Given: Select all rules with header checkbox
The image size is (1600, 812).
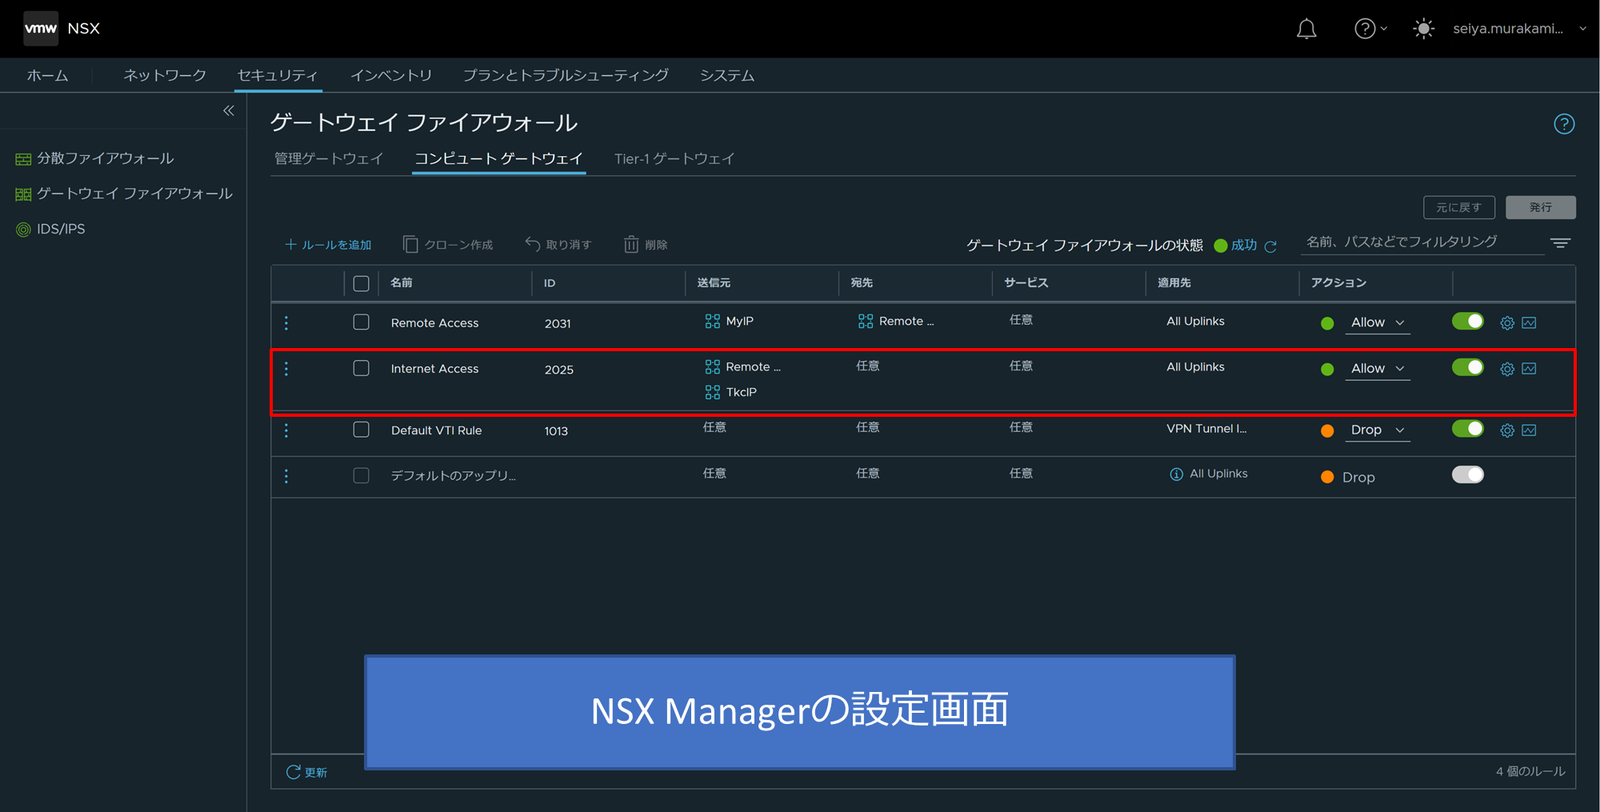Looking at the screenshot, I should coord(361,283).
